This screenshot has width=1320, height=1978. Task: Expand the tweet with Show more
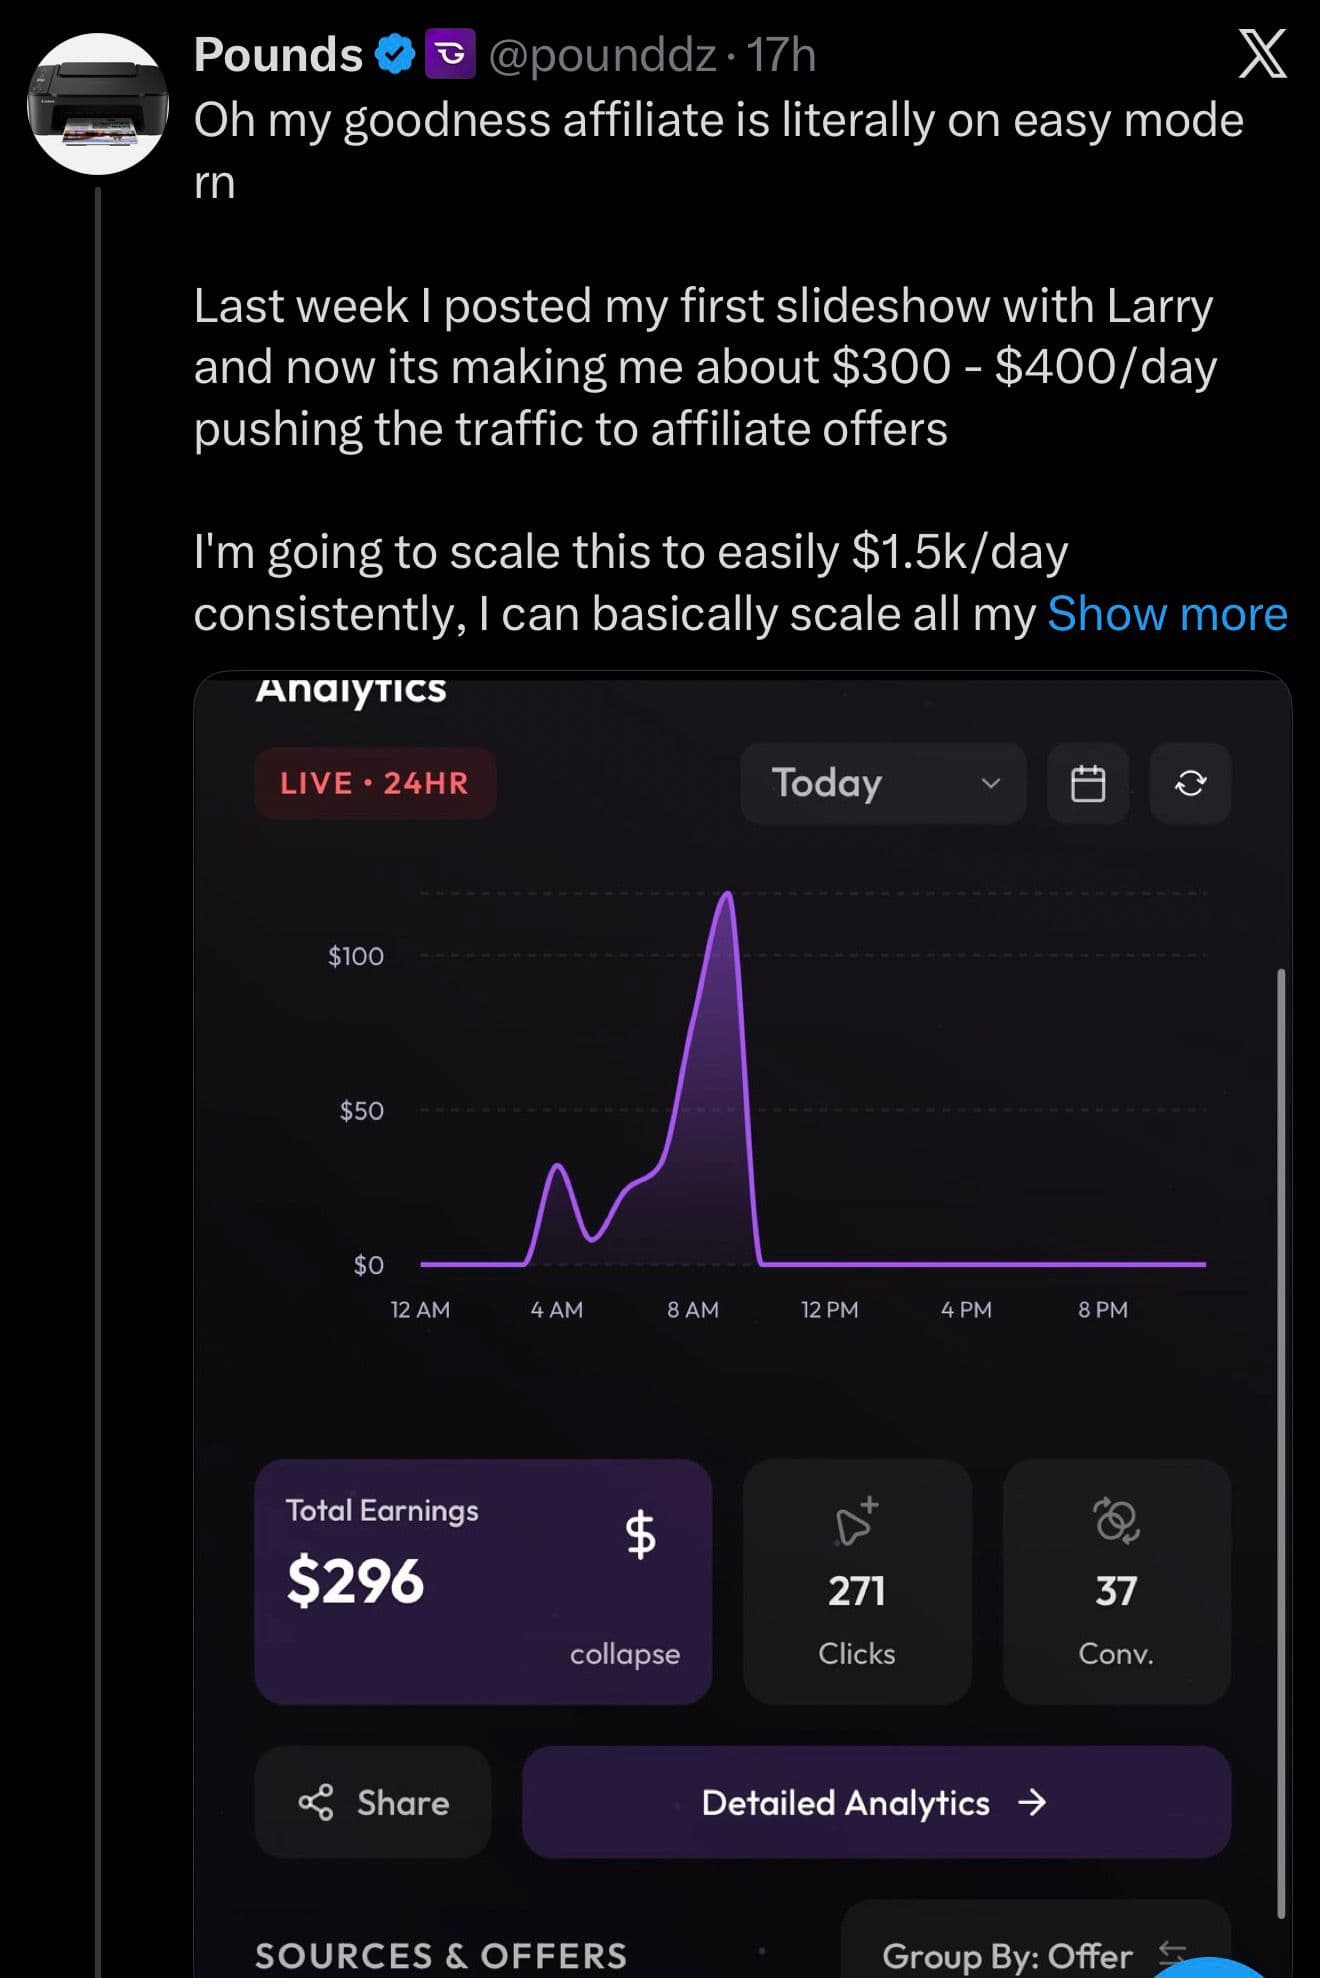[x=1167, y=614]
